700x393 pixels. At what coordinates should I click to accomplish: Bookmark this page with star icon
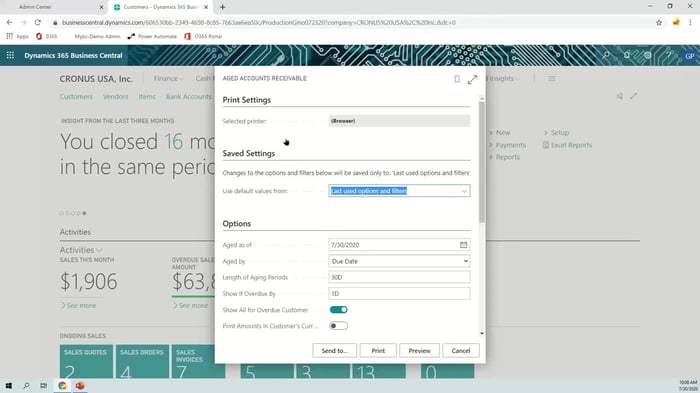pos(659,22)
